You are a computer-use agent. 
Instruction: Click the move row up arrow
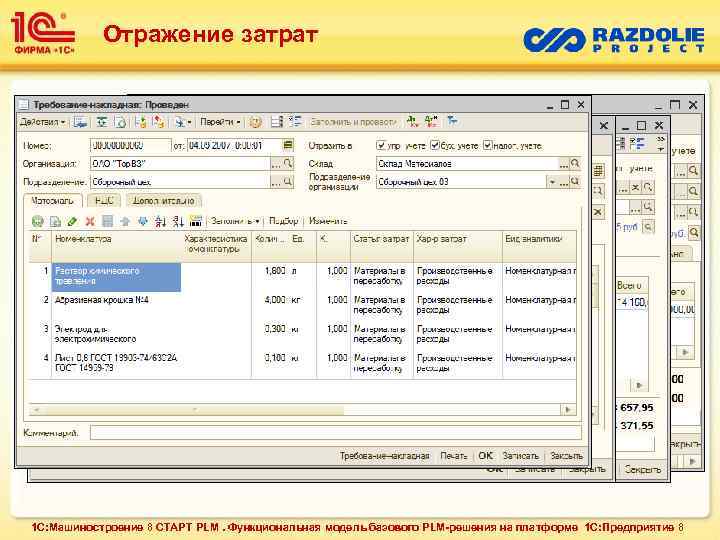coord(125,222)
